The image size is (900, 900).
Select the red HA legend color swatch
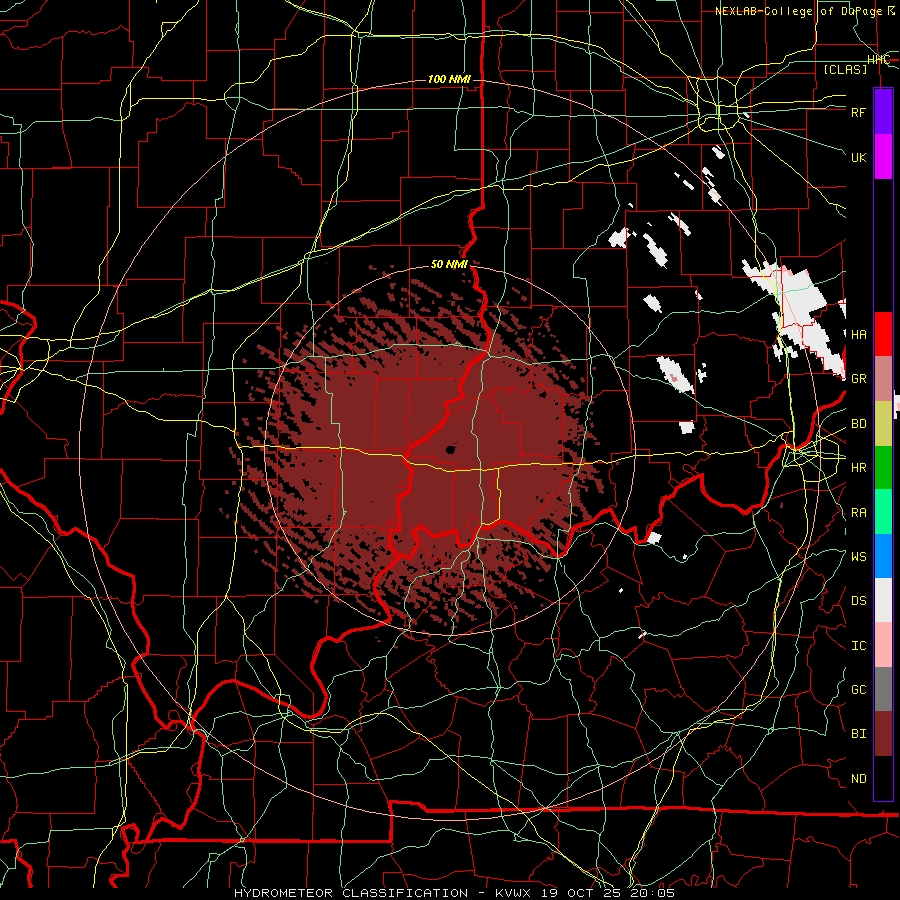[x=883, y=334]
